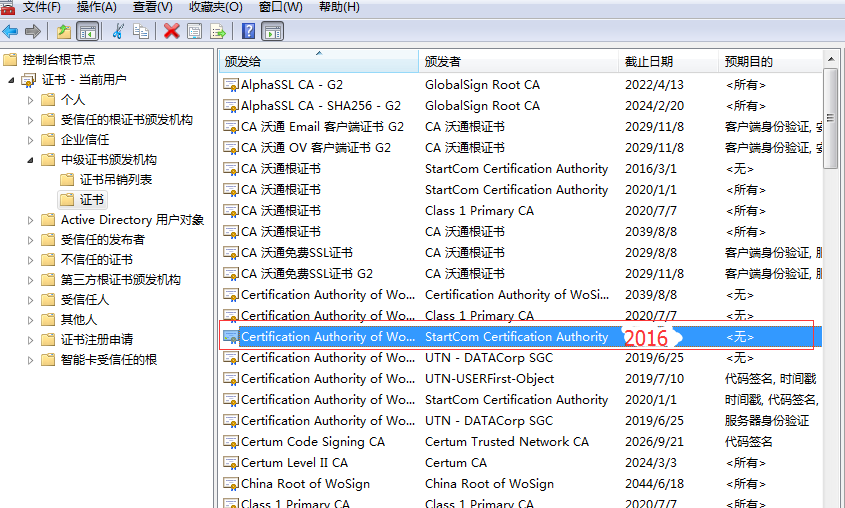845x508 pixels.
Task: Sort list by 截止日期 column header
Action: click(648, 62)
